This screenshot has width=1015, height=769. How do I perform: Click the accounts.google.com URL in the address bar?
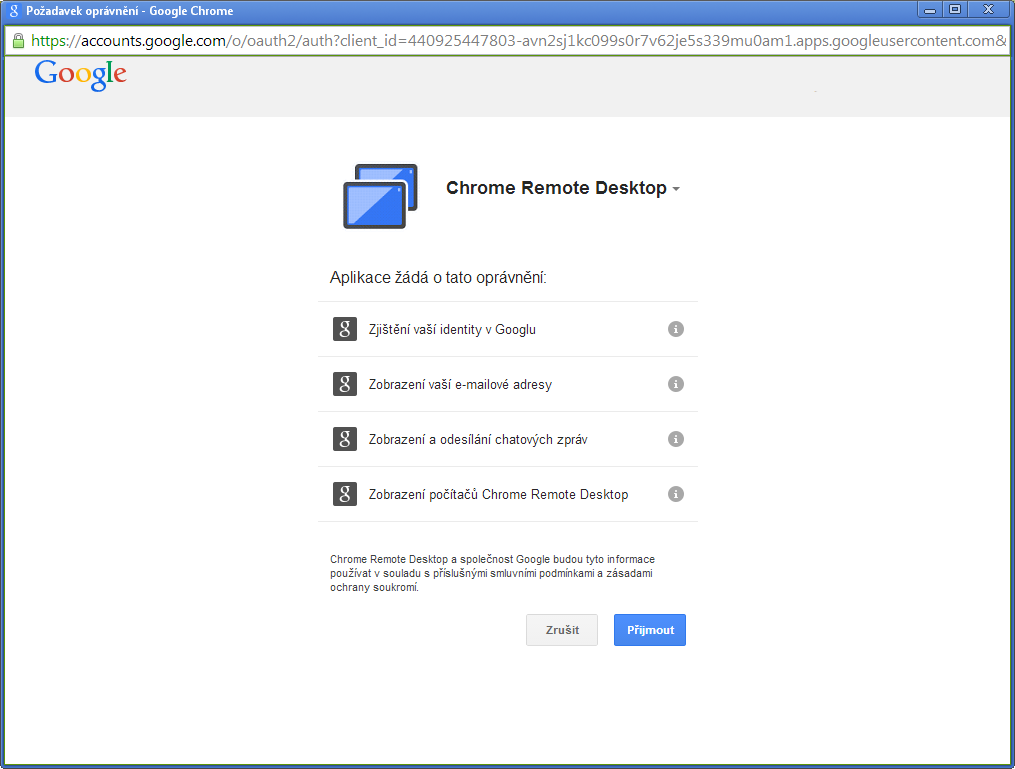point(519,41)
